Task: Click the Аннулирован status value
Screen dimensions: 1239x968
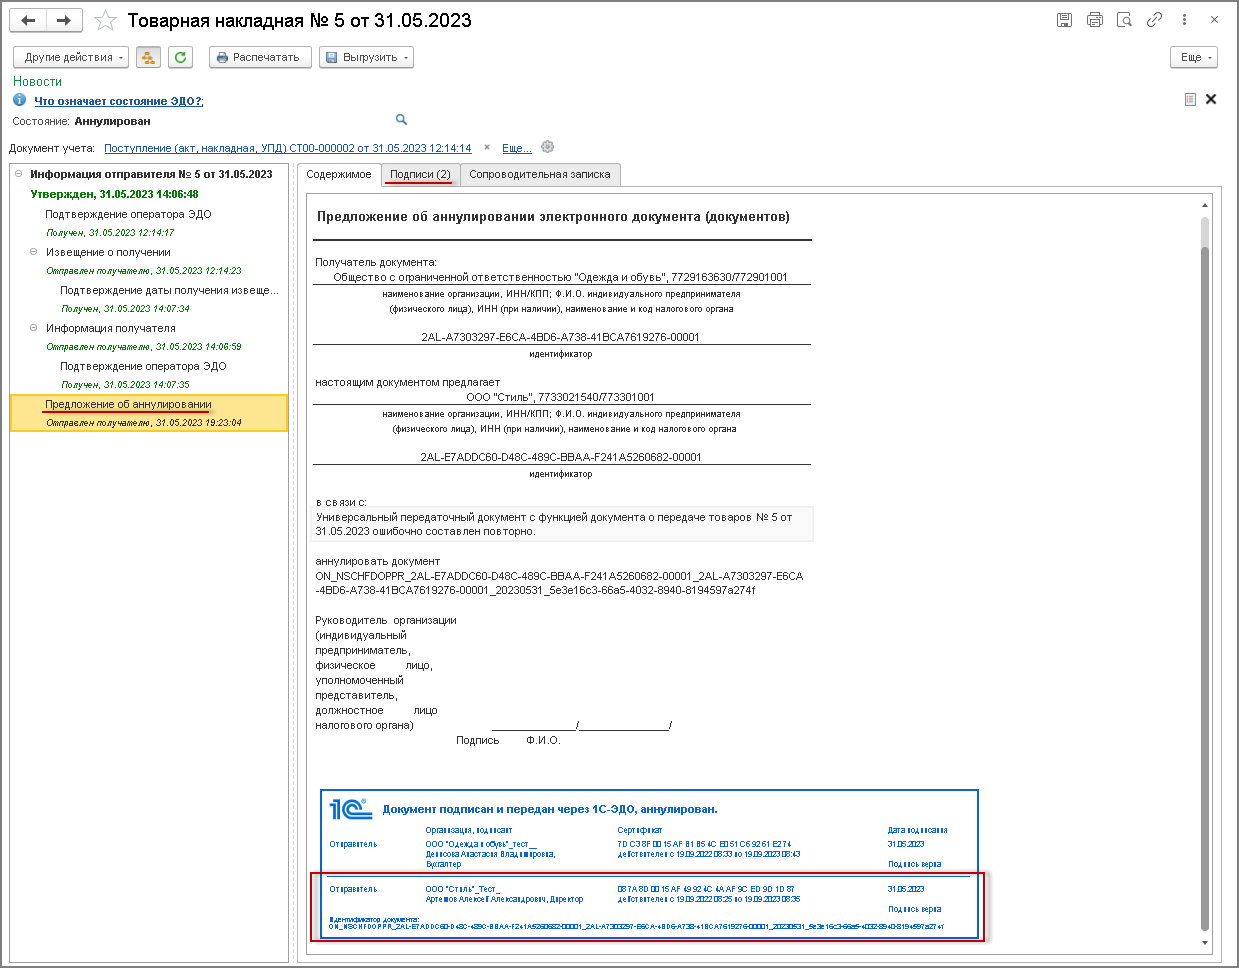Action: click(112, 121)
